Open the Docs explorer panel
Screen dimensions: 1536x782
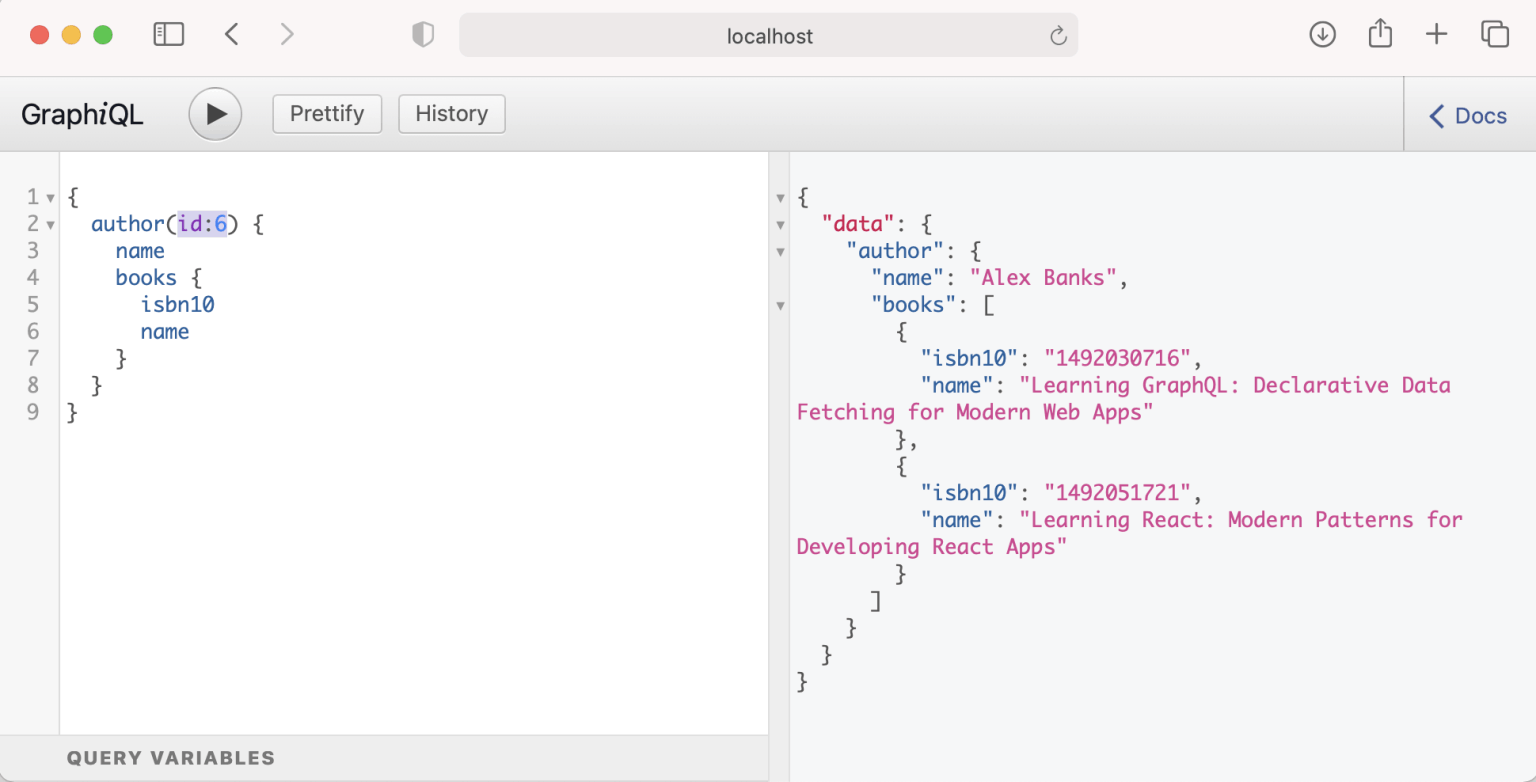click(x=1468, y=116)
